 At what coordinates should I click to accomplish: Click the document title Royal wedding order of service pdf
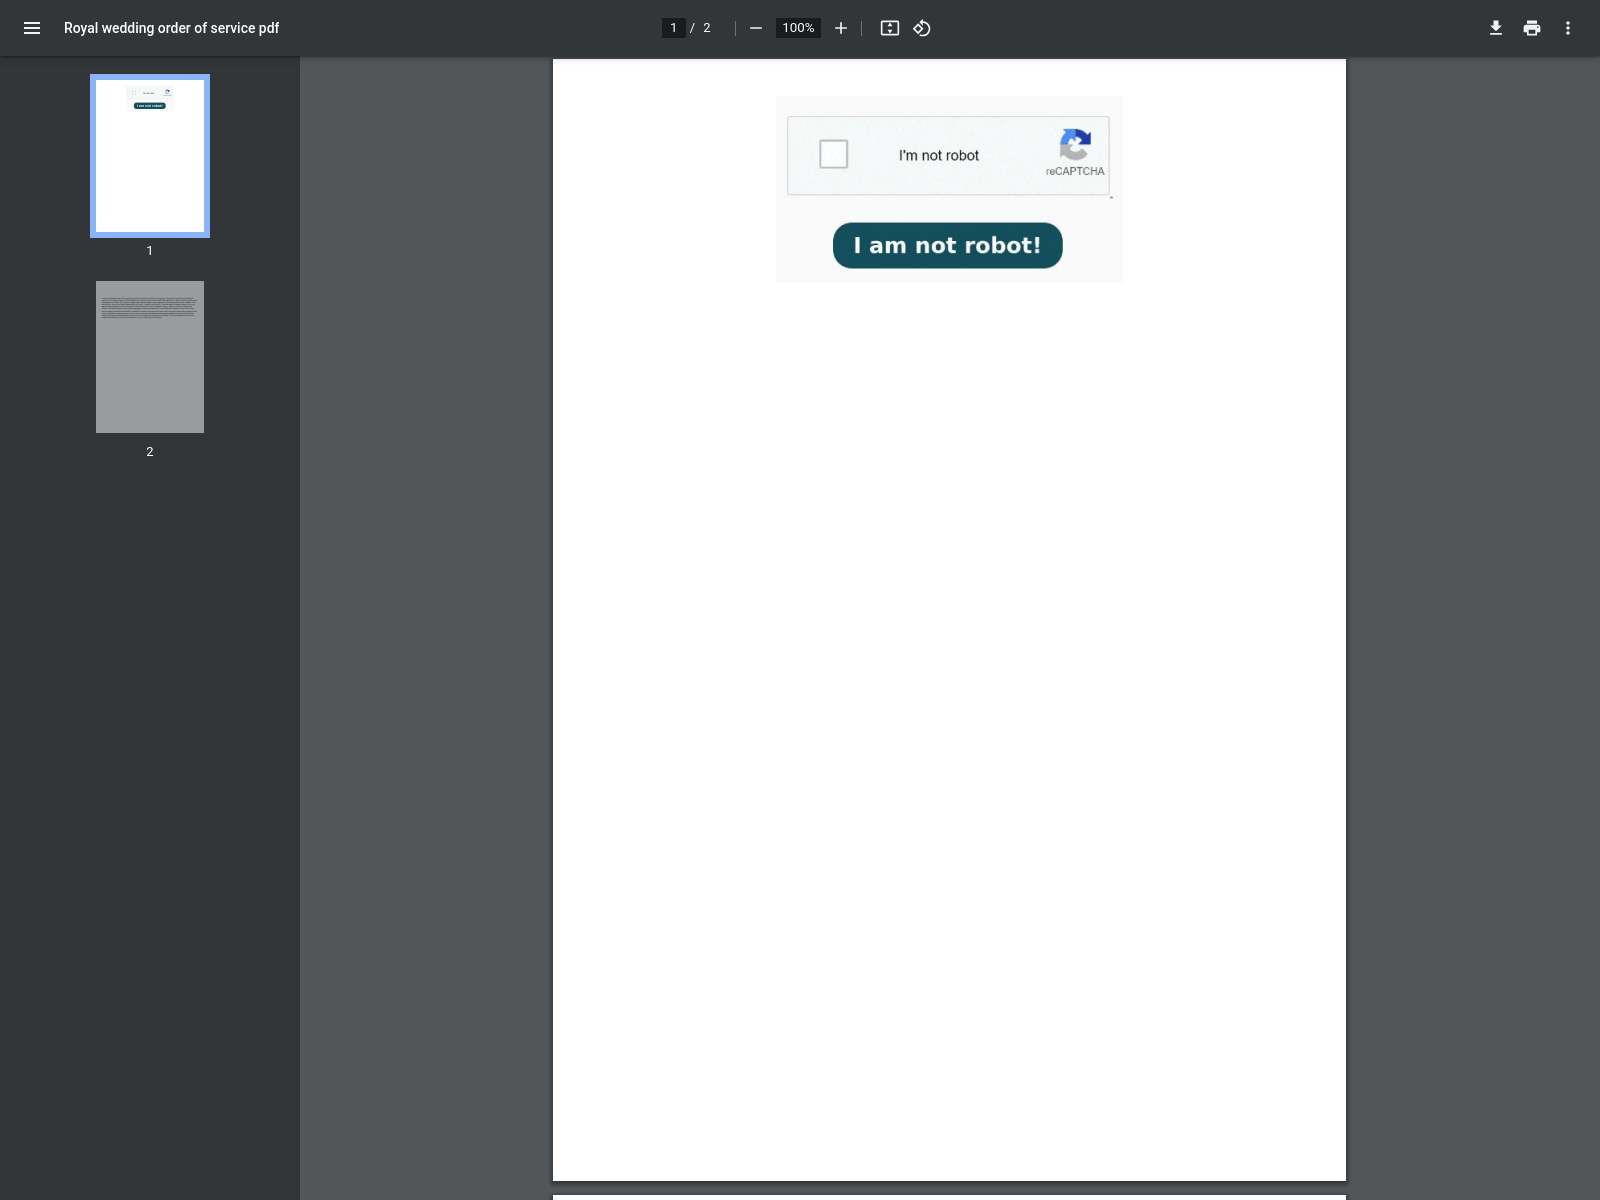tap(171, 28)
